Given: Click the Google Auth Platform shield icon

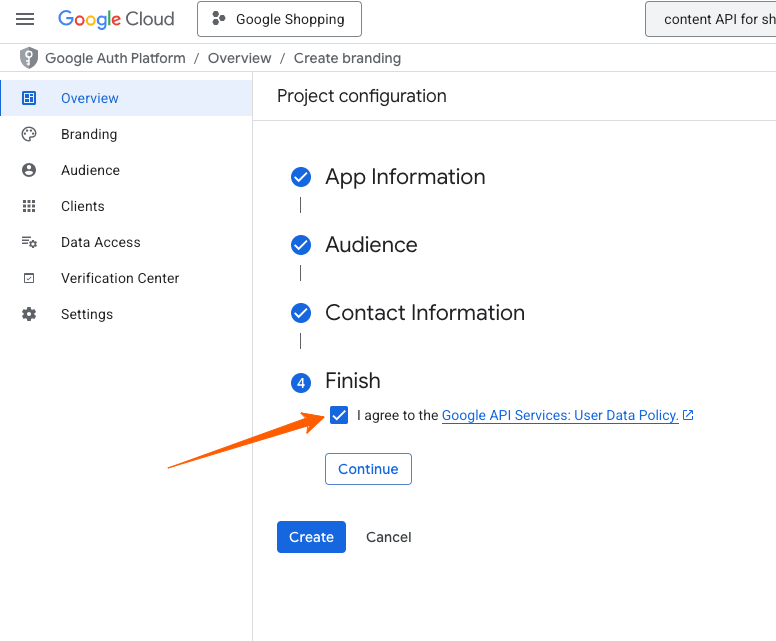Looking at the screenshot, I should pos(29,58).
